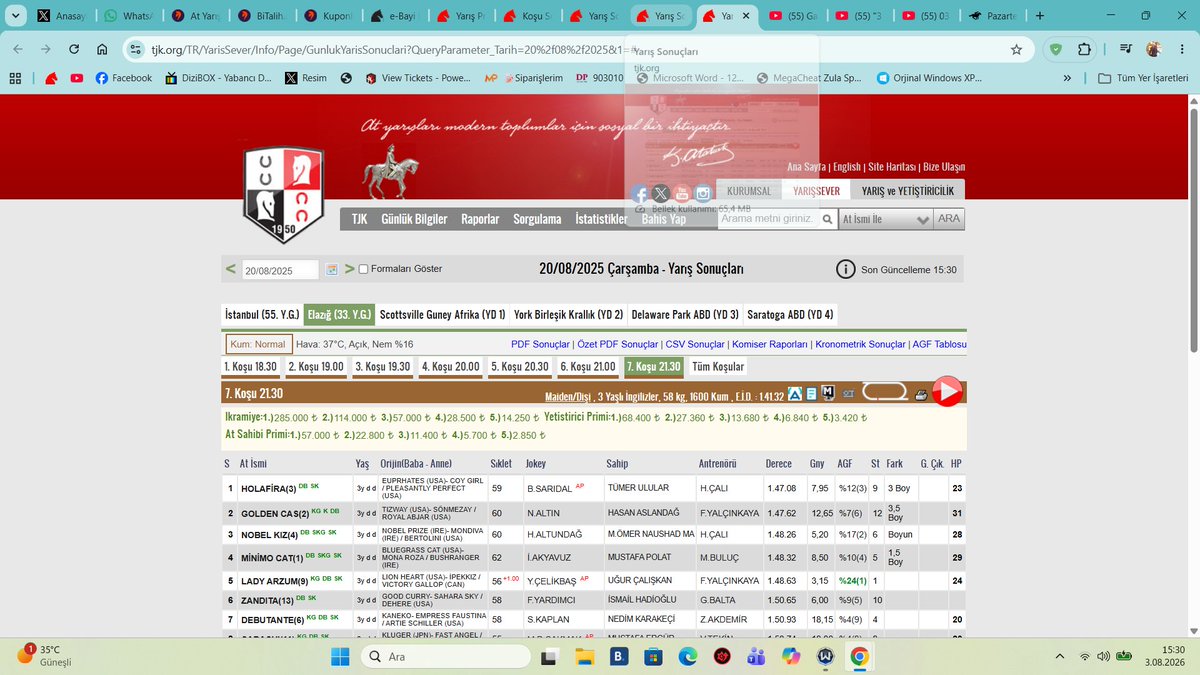Select İstanbul (55. Y.G.) tab

pos(262,314)
